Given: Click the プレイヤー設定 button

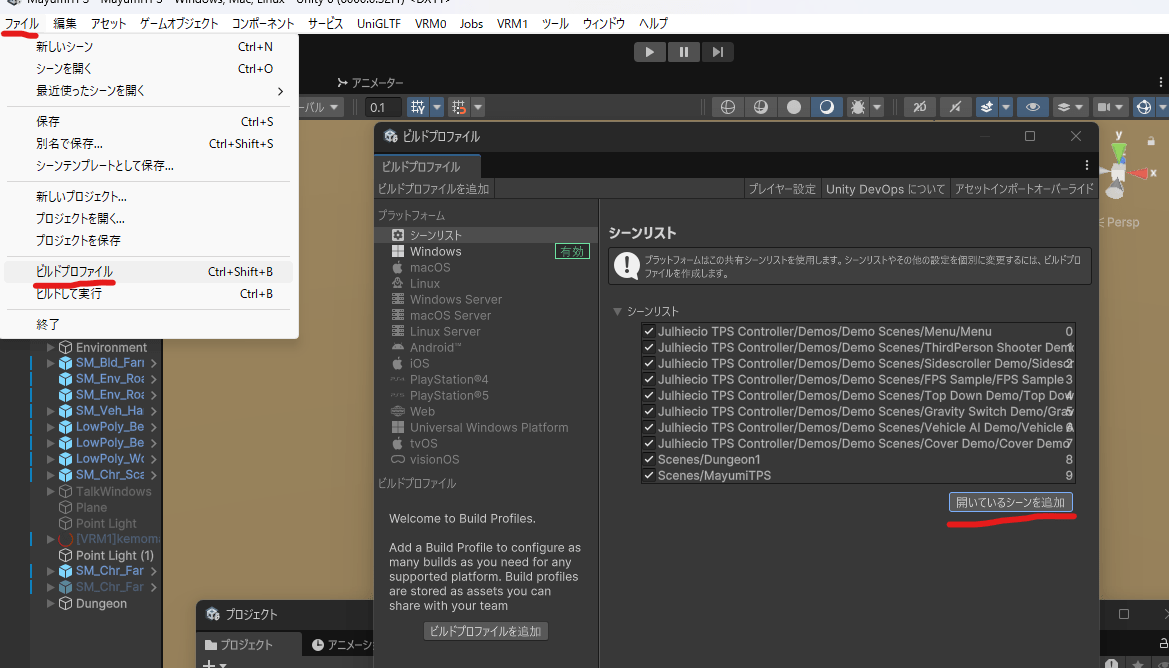Looking at the screenshot, I should point(783,189).
